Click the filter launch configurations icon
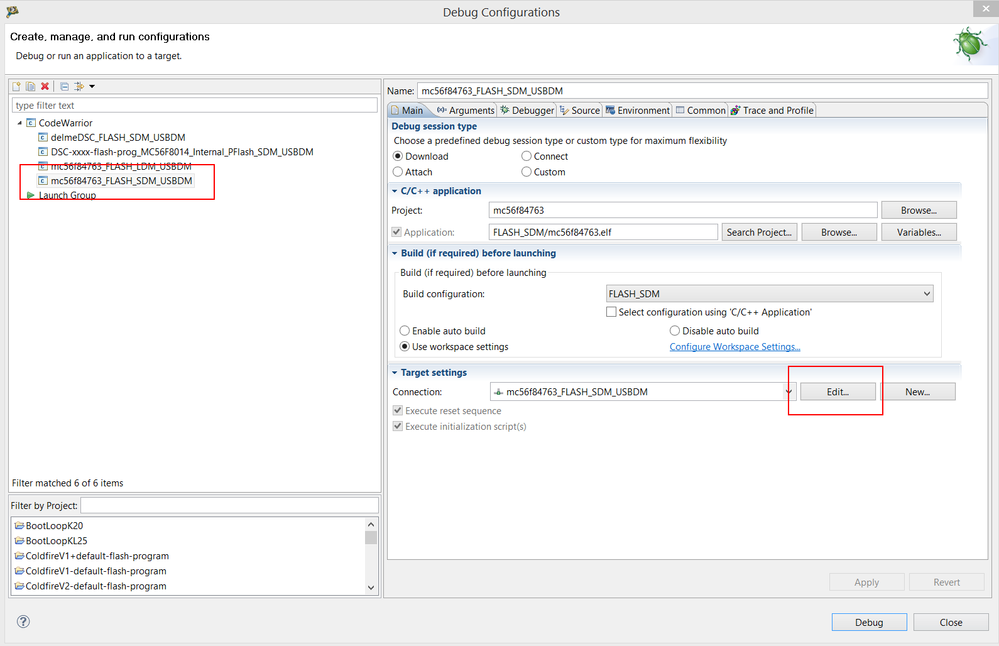This screenshot has height=646, width=999. pyautogui.click(x=79, y=86)
